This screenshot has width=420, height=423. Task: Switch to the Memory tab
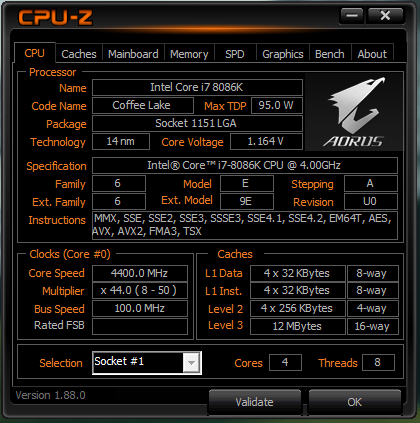pos(189,54)
